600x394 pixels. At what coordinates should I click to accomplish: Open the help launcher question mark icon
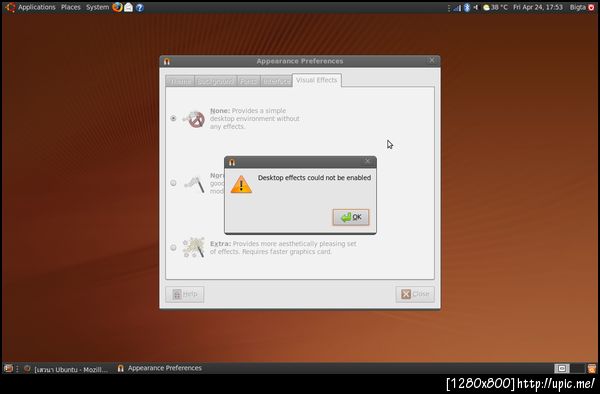pyautogui.click(x=140, y=7)
